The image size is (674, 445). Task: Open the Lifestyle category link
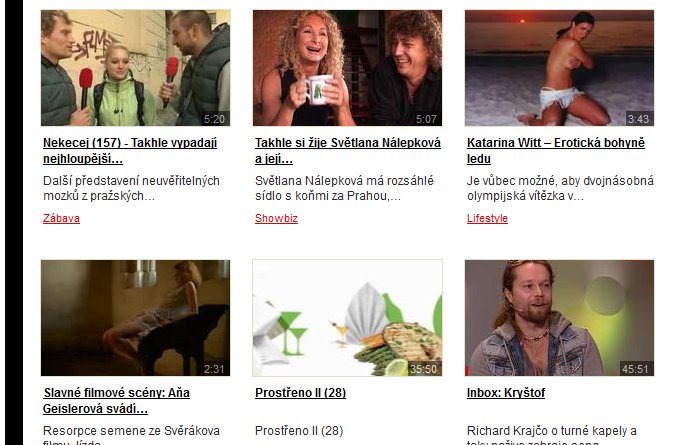coord(487,218)
